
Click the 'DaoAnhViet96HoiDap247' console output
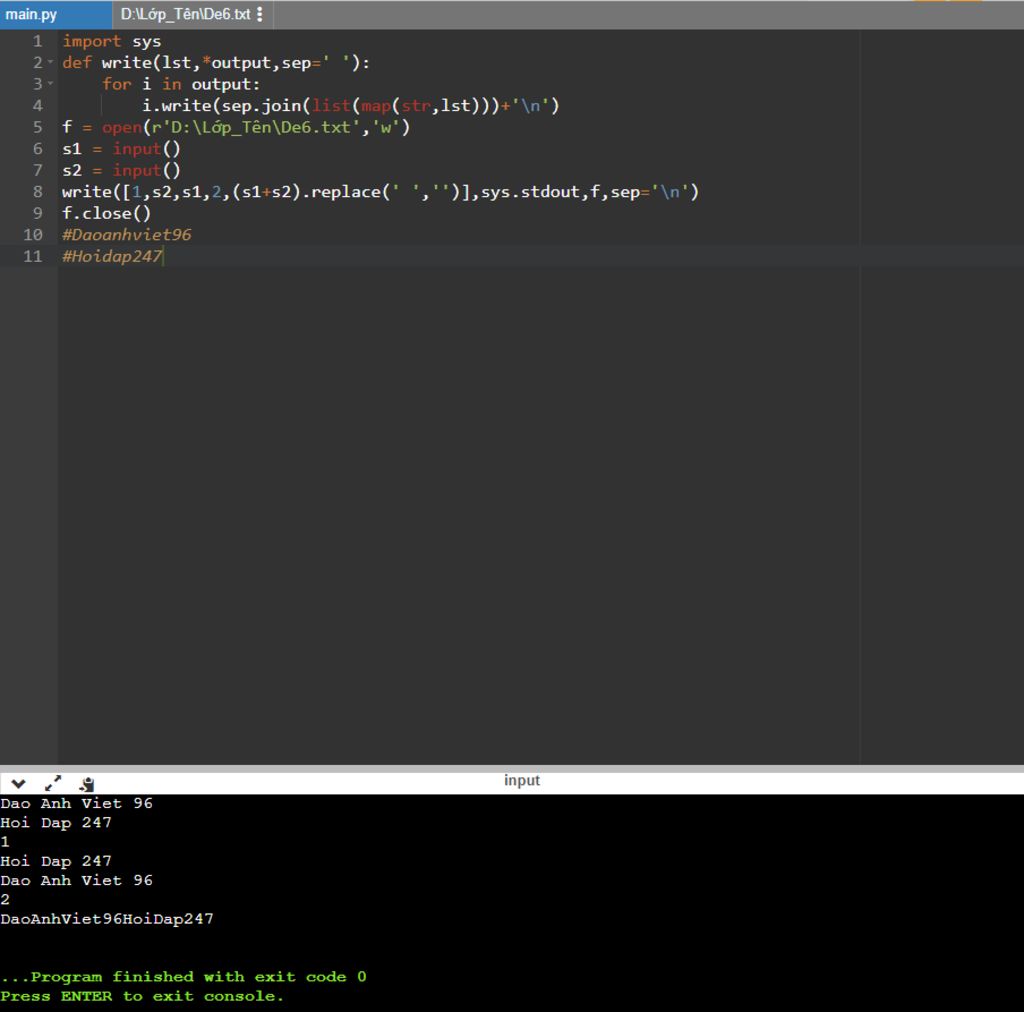(107, 919)
